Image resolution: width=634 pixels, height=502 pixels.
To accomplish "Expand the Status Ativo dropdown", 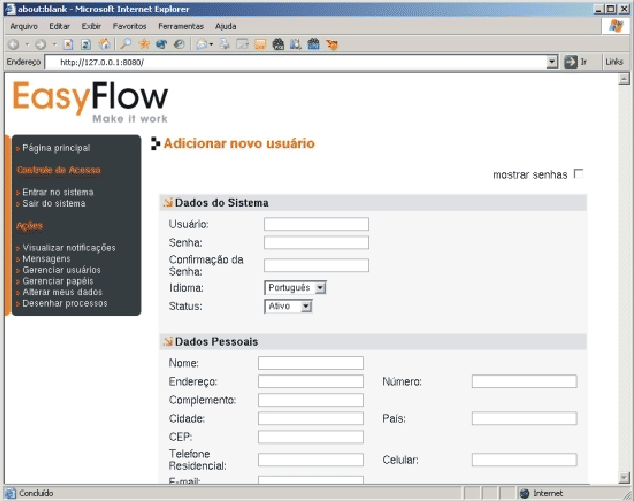I will [288, 306].
